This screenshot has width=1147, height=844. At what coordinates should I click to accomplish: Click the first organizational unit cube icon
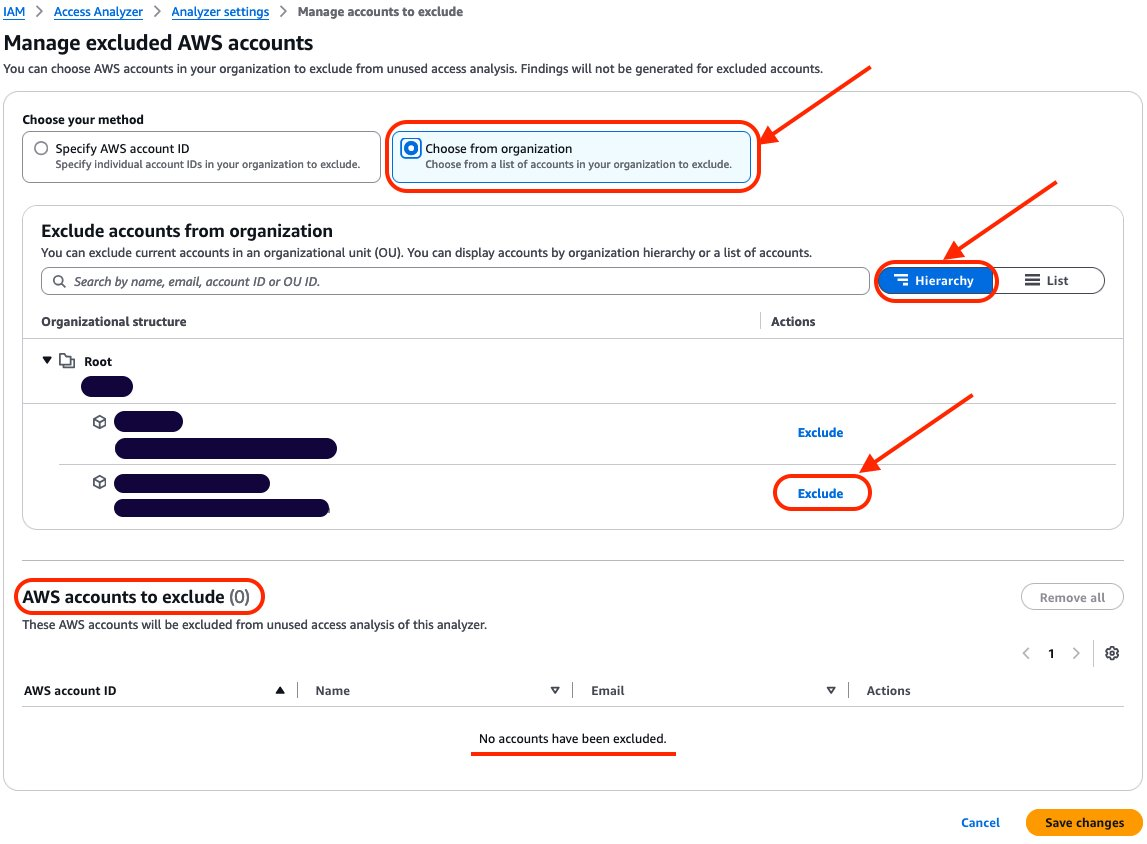point(100,421)
